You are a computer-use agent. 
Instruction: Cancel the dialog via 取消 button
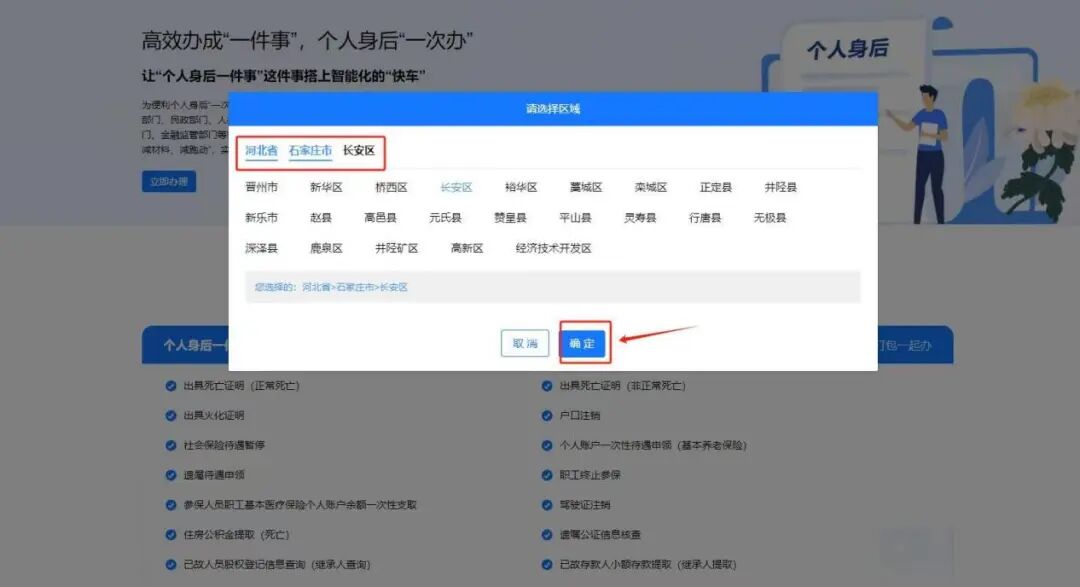(523, 342)
